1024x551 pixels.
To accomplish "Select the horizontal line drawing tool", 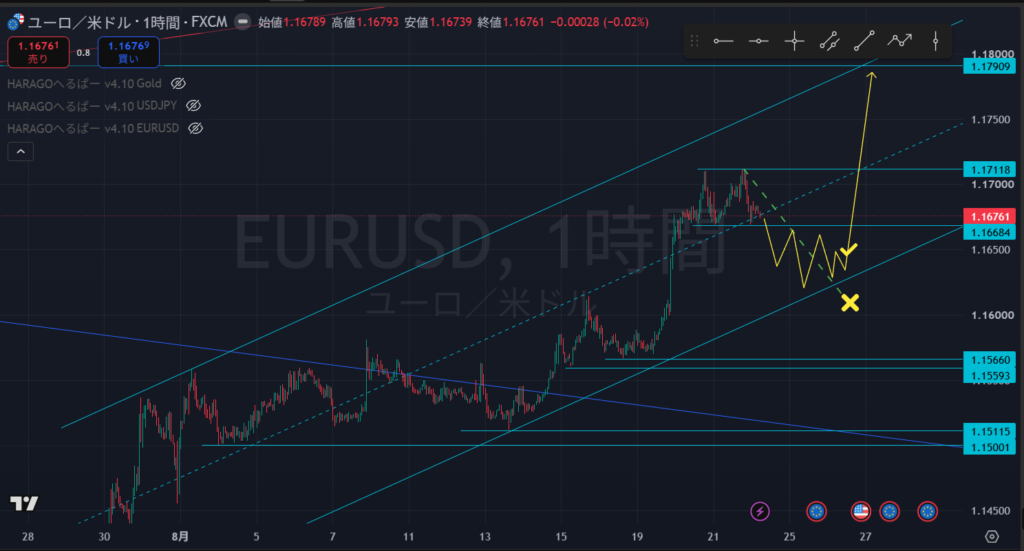I will click(x=758, y=41).
